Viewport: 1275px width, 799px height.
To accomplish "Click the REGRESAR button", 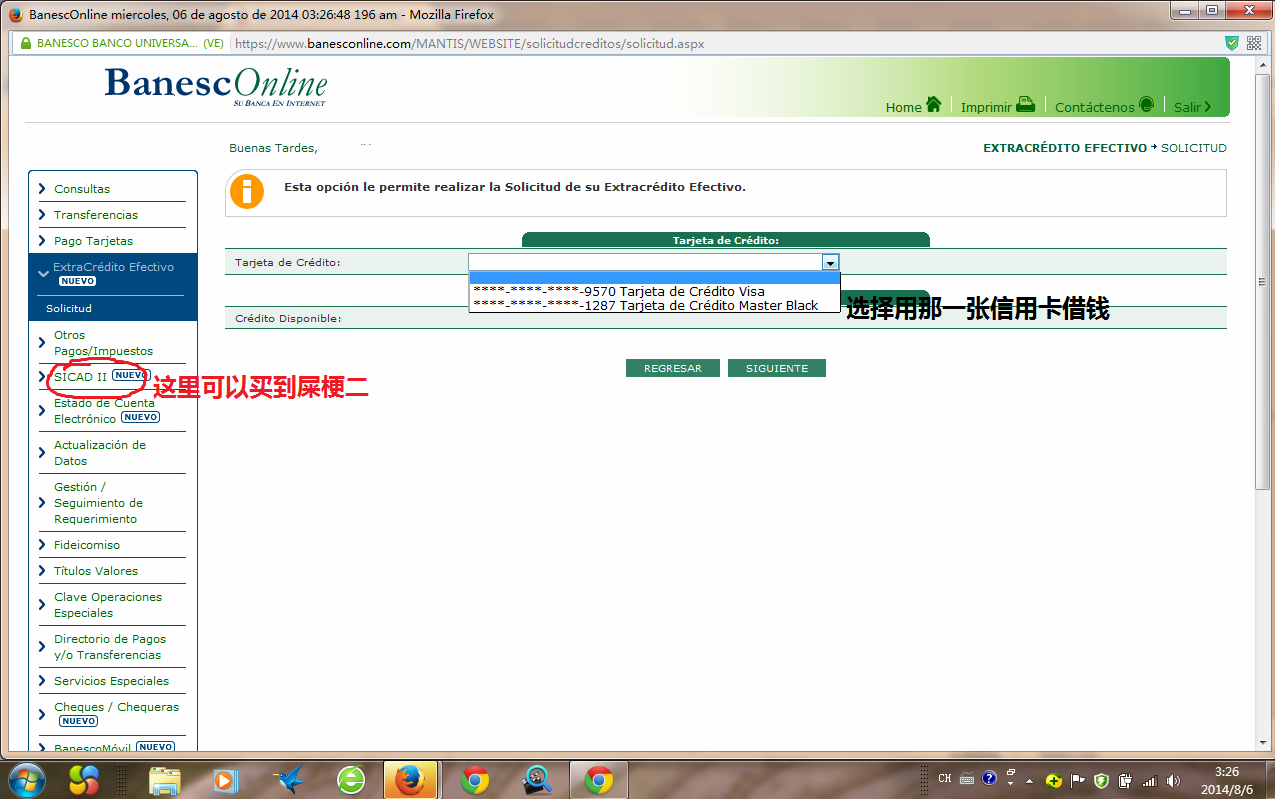I will 673,368.
